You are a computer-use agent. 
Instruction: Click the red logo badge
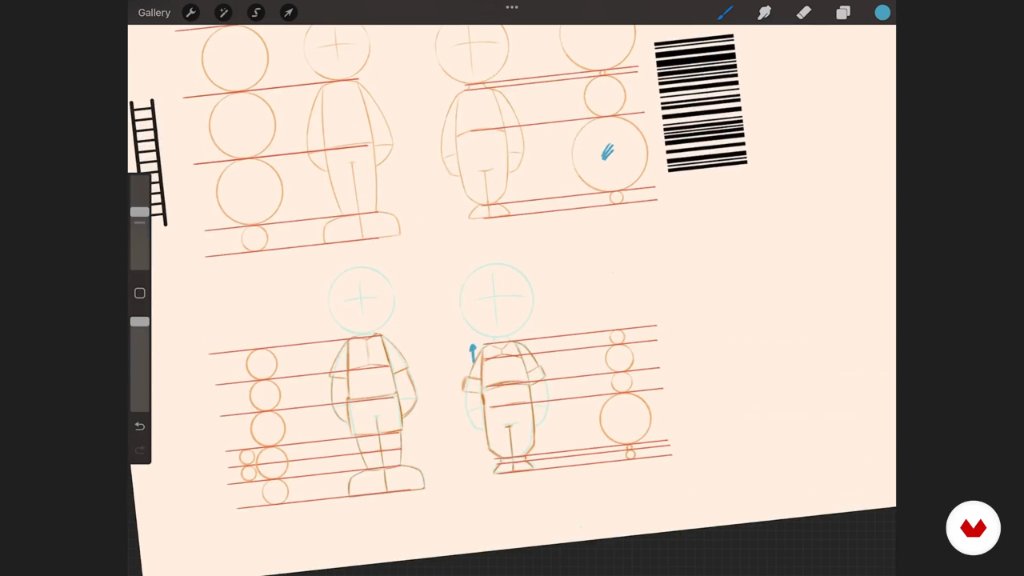coord(973,528)
